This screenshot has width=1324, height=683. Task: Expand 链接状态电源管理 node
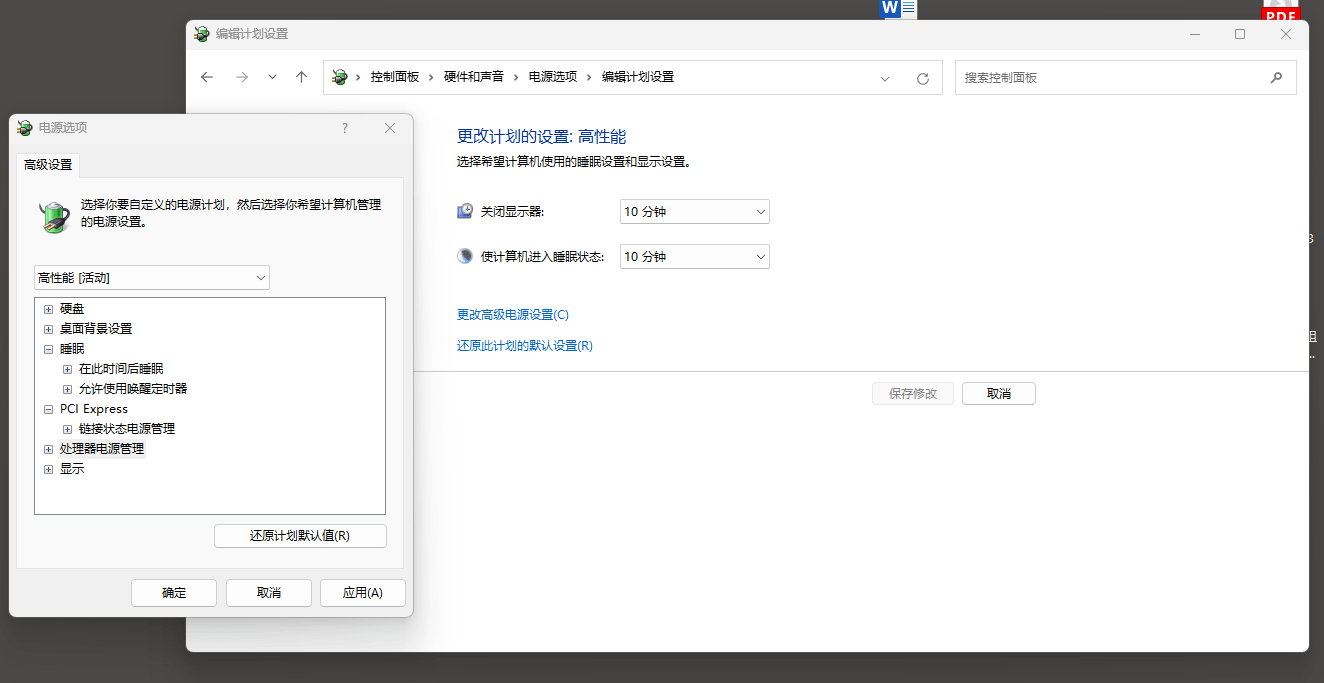[68, 429]
